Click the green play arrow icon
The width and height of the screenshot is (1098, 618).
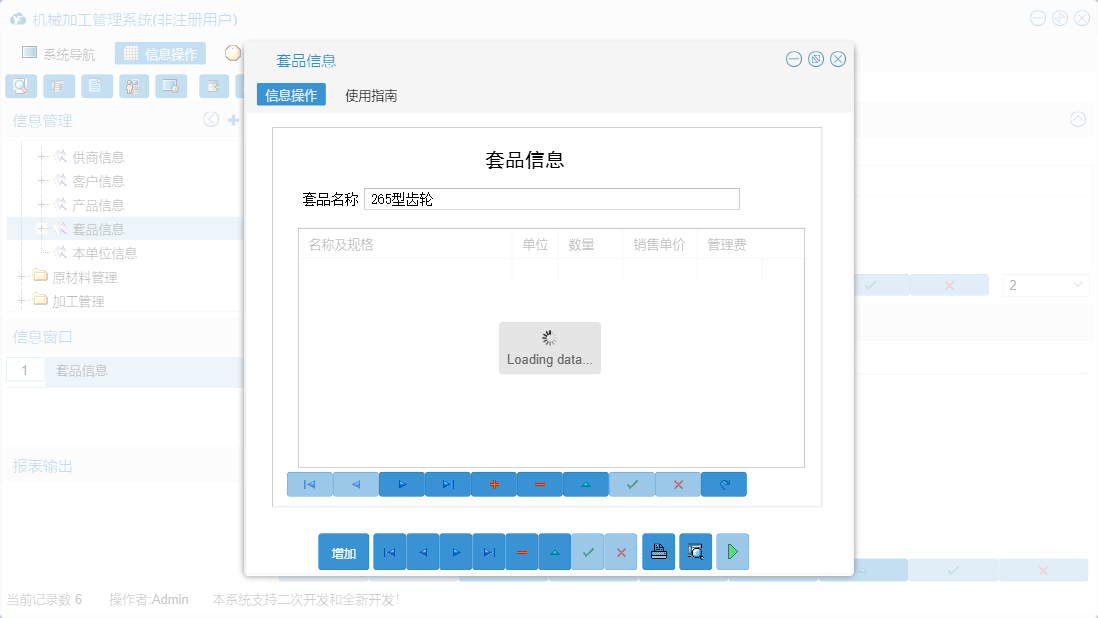(x=732, y=551)
